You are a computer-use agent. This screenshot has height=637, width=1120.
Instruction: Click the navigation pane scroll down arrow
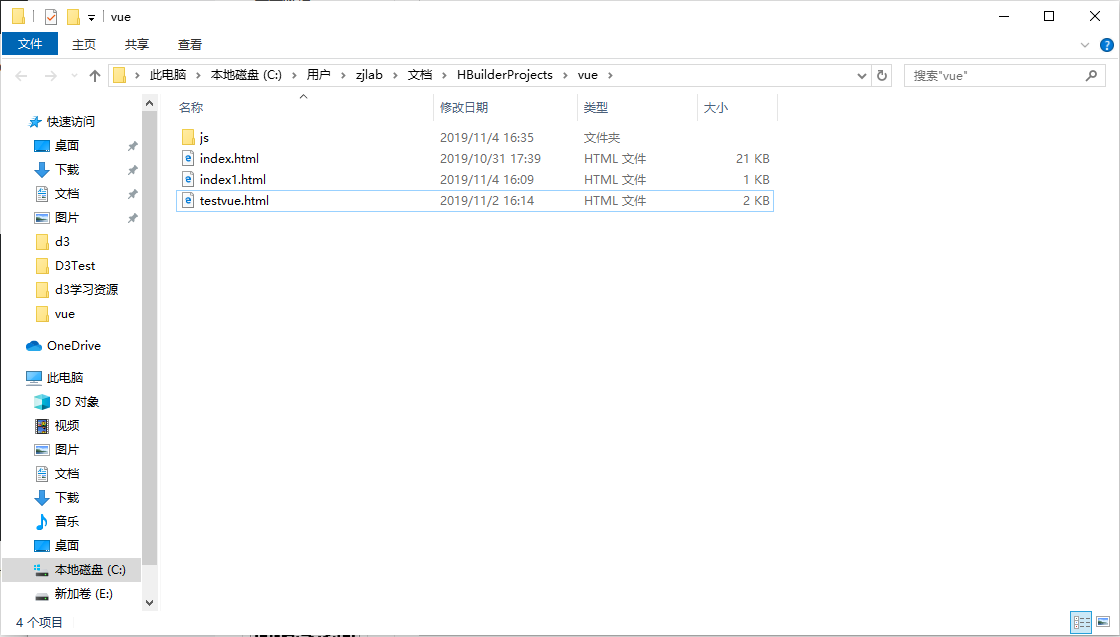point(149,603)
